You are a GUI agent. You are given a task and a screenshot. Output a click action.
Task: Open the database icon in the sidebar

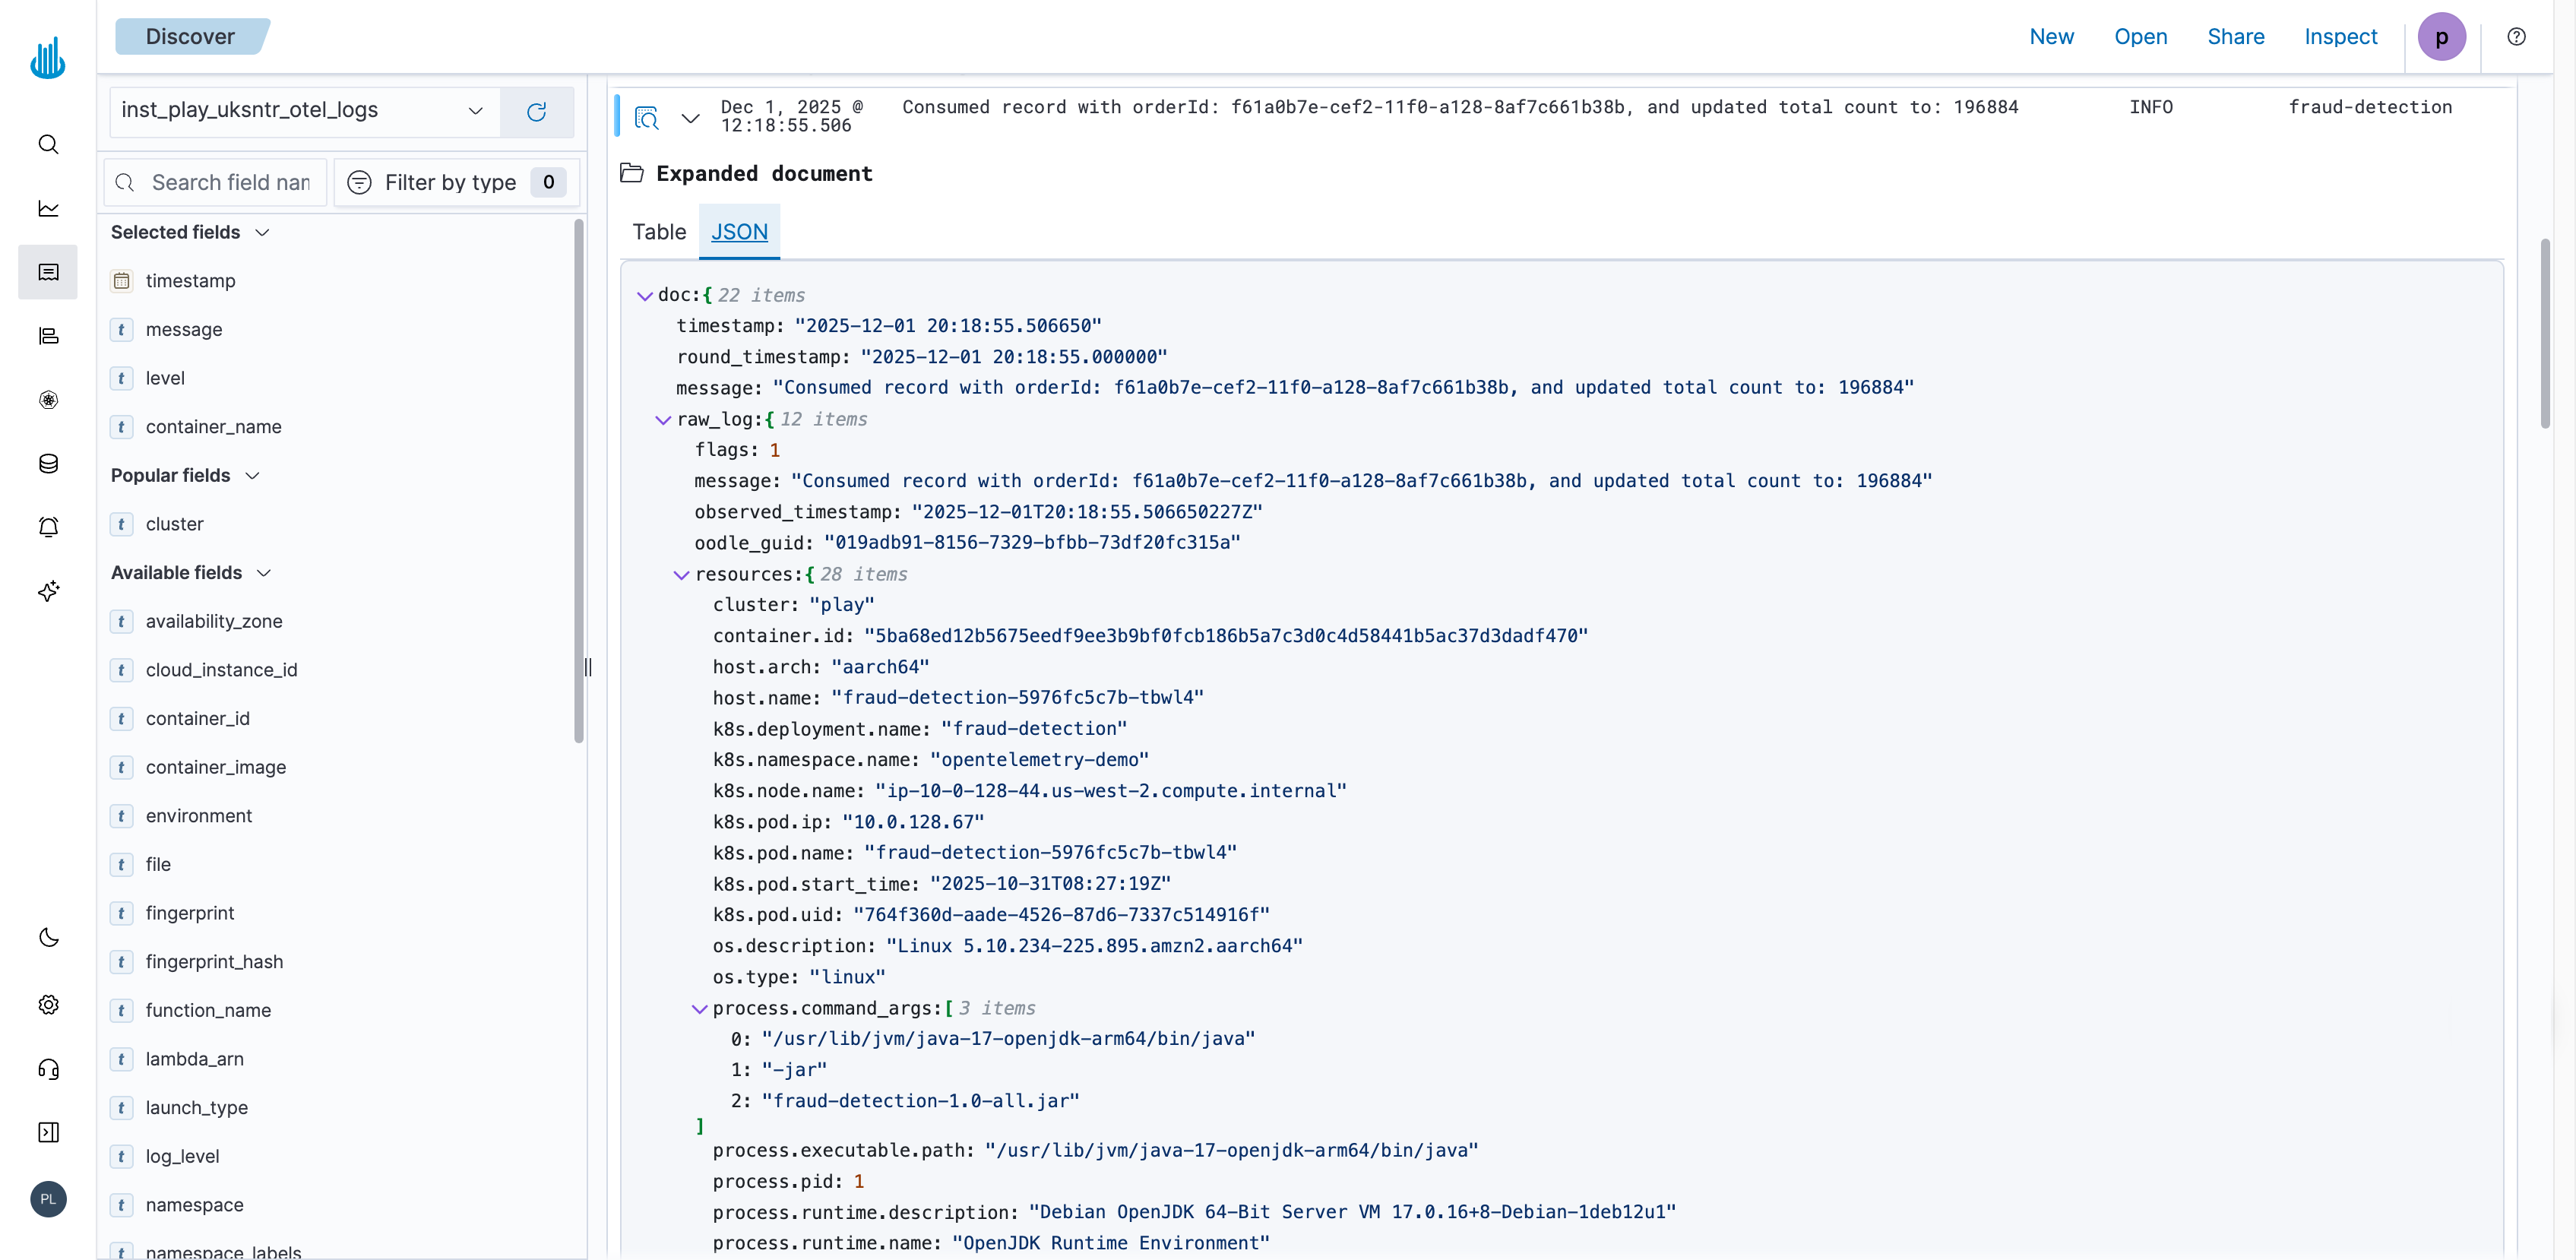(x=48, y=463)
